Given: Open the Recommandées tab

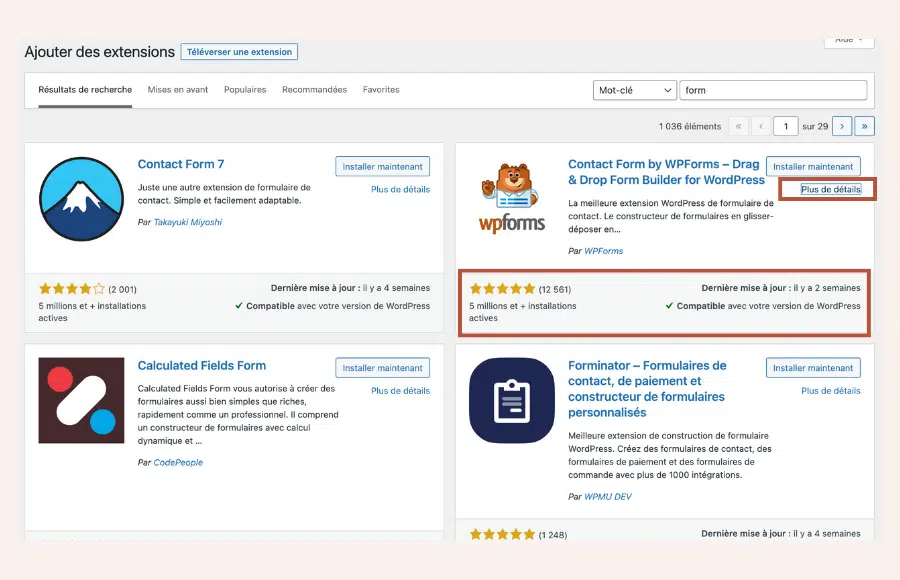Looking at the screenshot, I should 315,90.
